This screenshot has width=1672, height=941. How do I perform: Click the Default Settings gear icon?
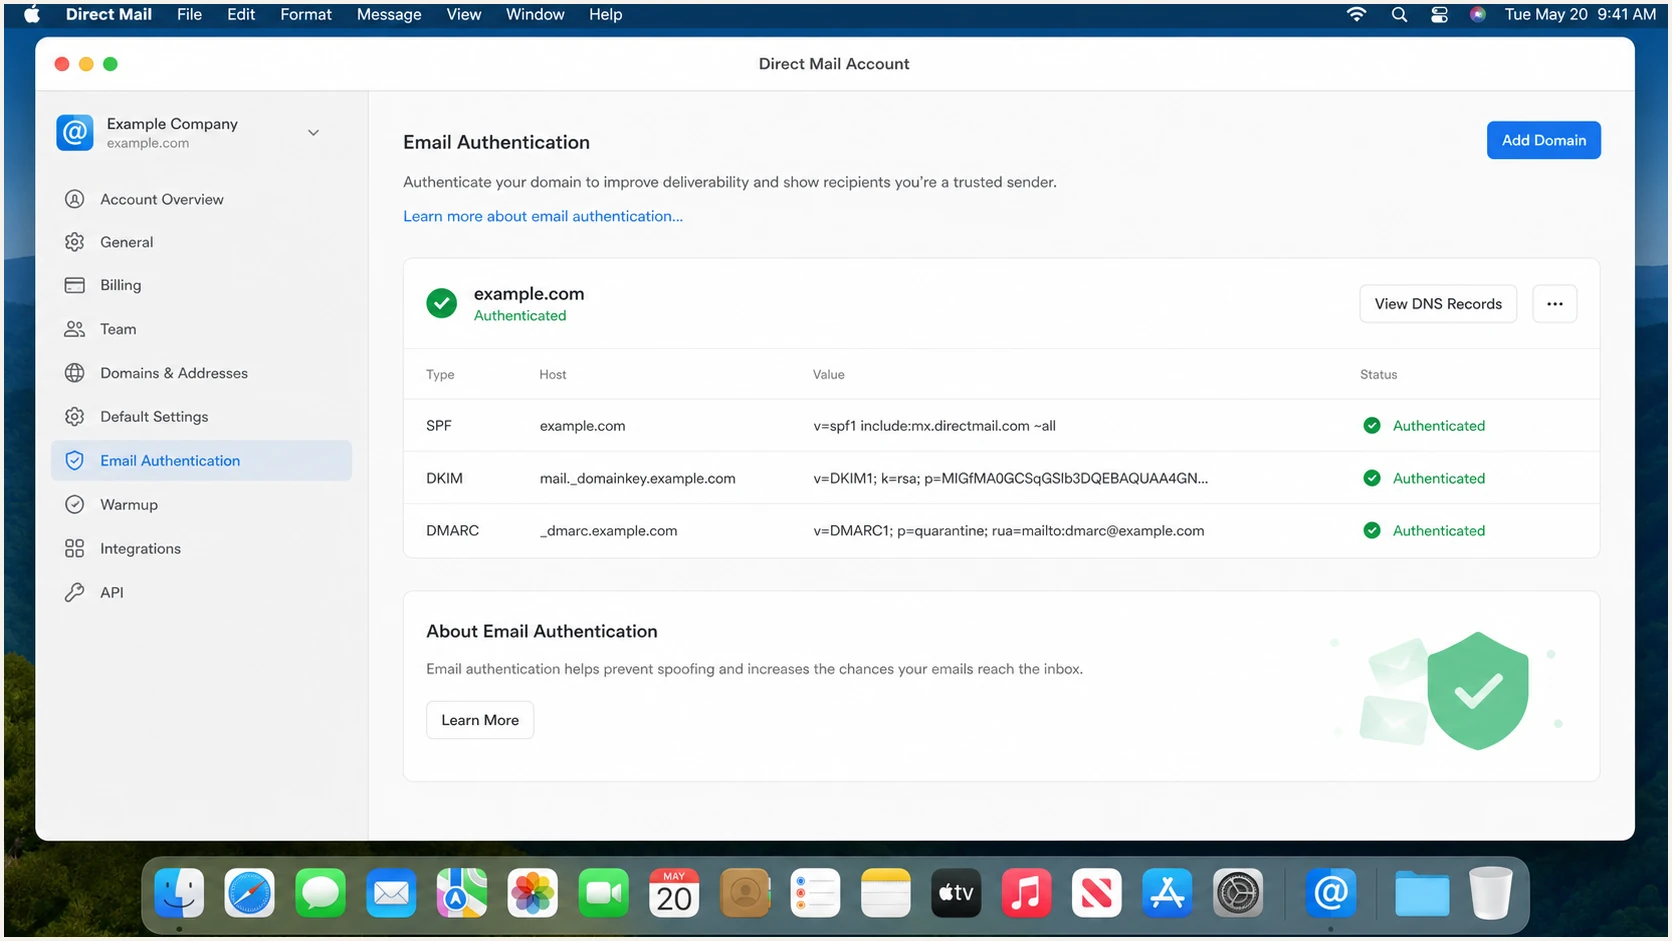(x=74, y=416)
